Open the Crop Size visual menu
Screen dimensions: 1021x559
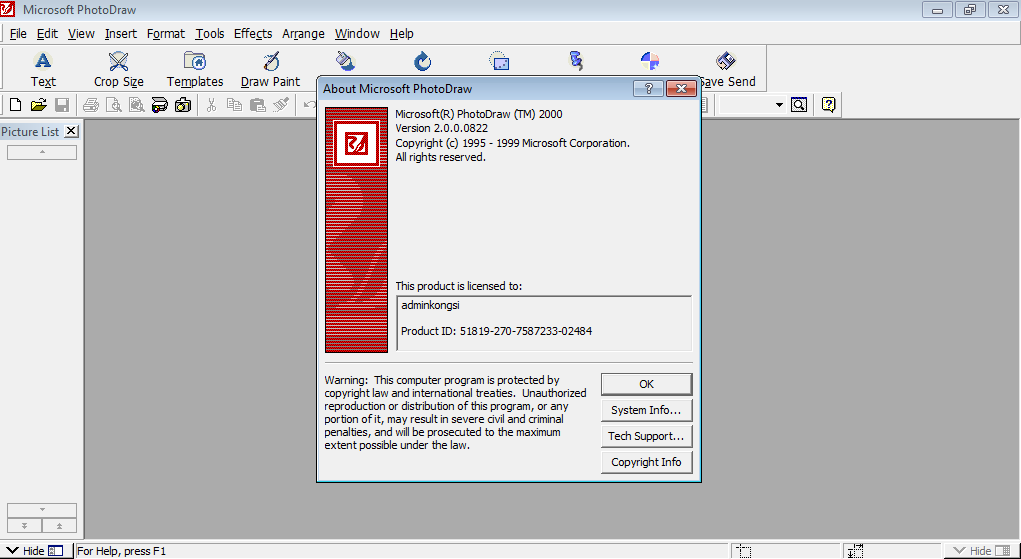[x=119, y=70]
